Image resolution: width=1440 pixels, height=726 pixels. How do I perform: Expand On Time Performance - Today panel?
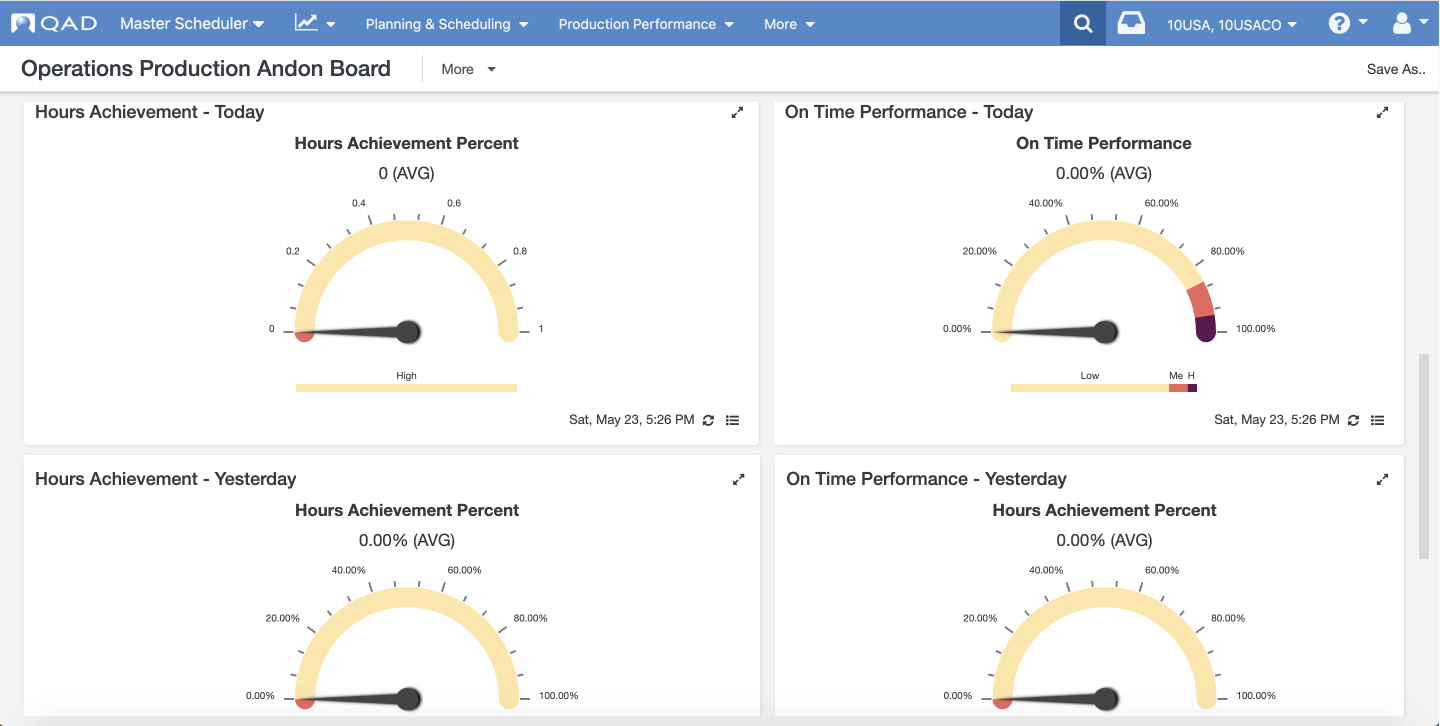coord(1382,113)
